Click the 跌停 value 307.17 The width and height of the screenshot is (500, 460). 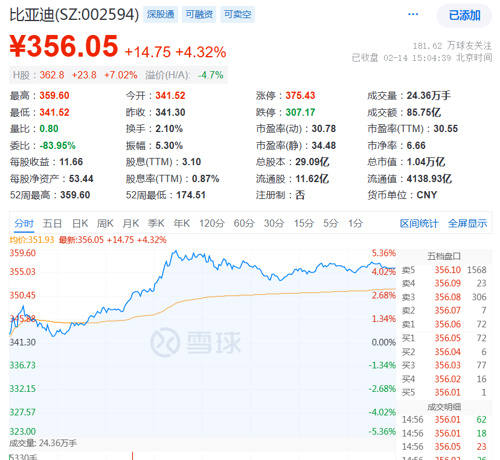(x=300, y=112)
